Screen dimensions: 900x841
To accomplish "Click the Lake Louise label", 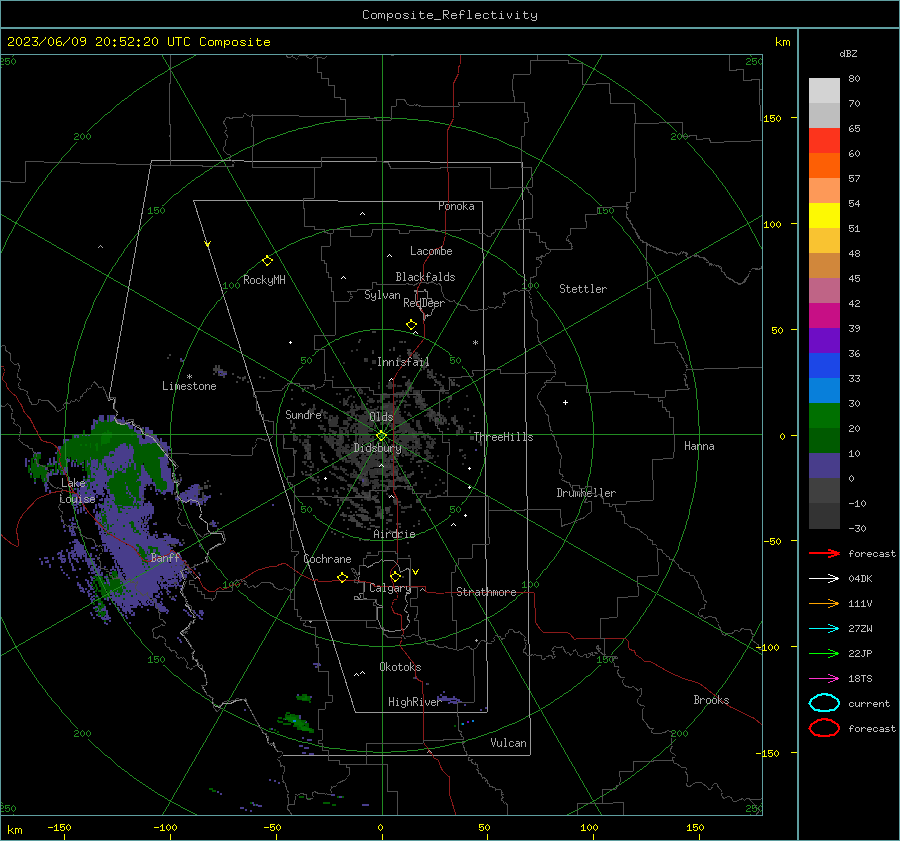I will coord(77,491).
